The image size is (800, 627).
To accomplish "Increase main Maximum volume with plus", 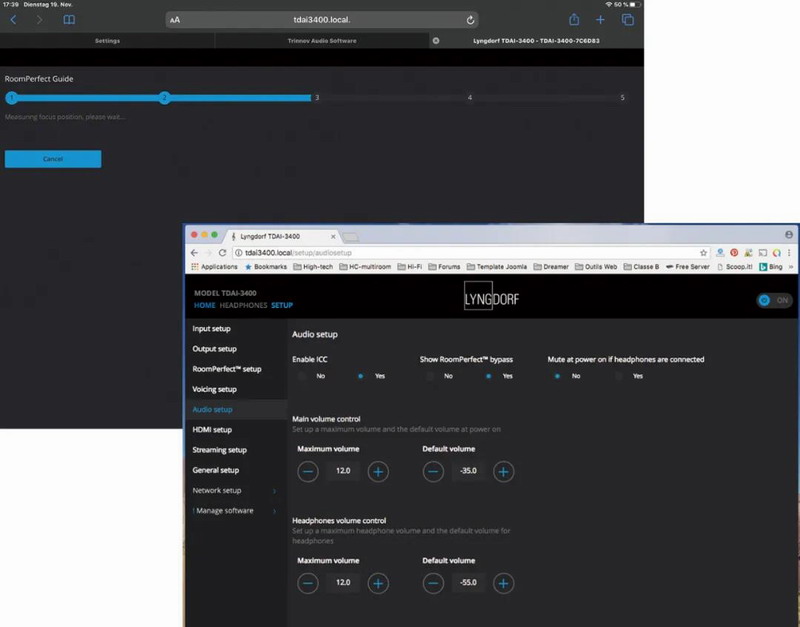I will (x=378, y=471).
